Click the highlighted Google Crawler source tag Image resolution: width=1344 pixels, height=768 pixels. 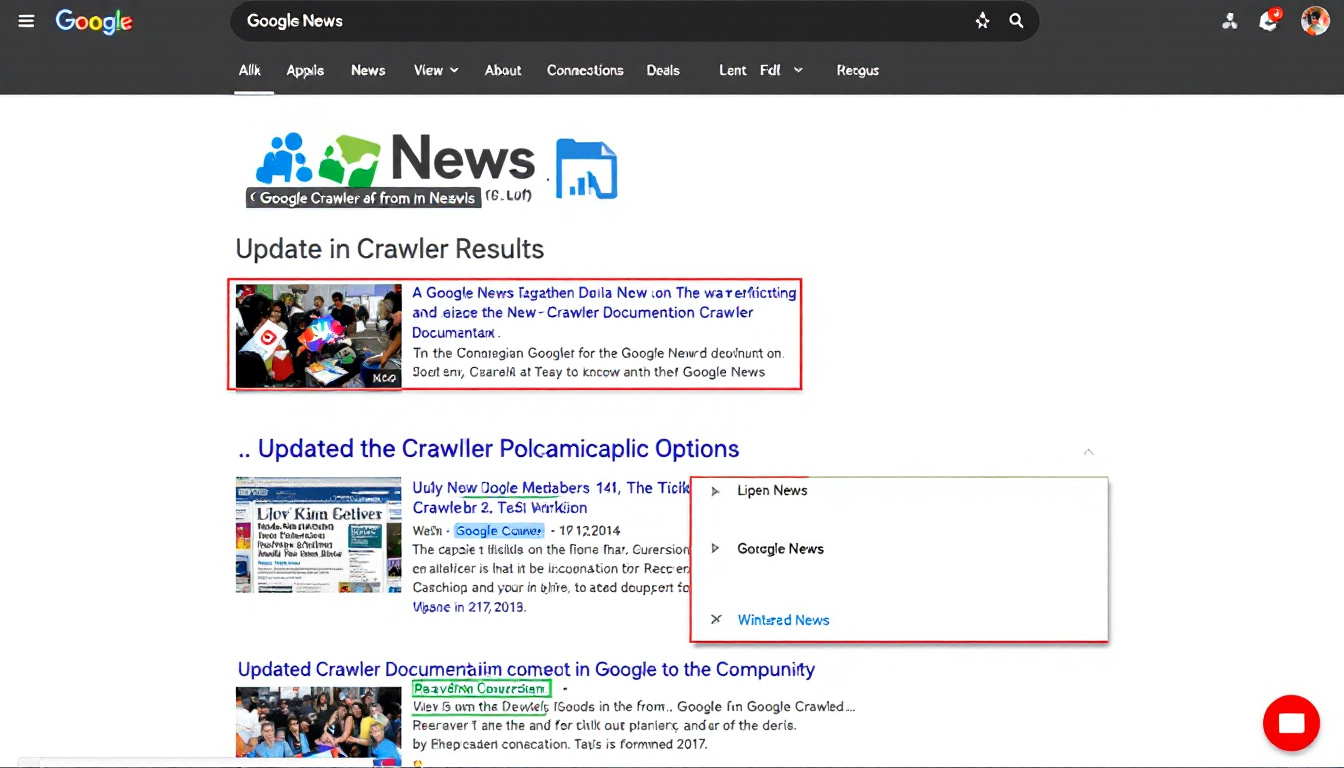click(499, 531)
